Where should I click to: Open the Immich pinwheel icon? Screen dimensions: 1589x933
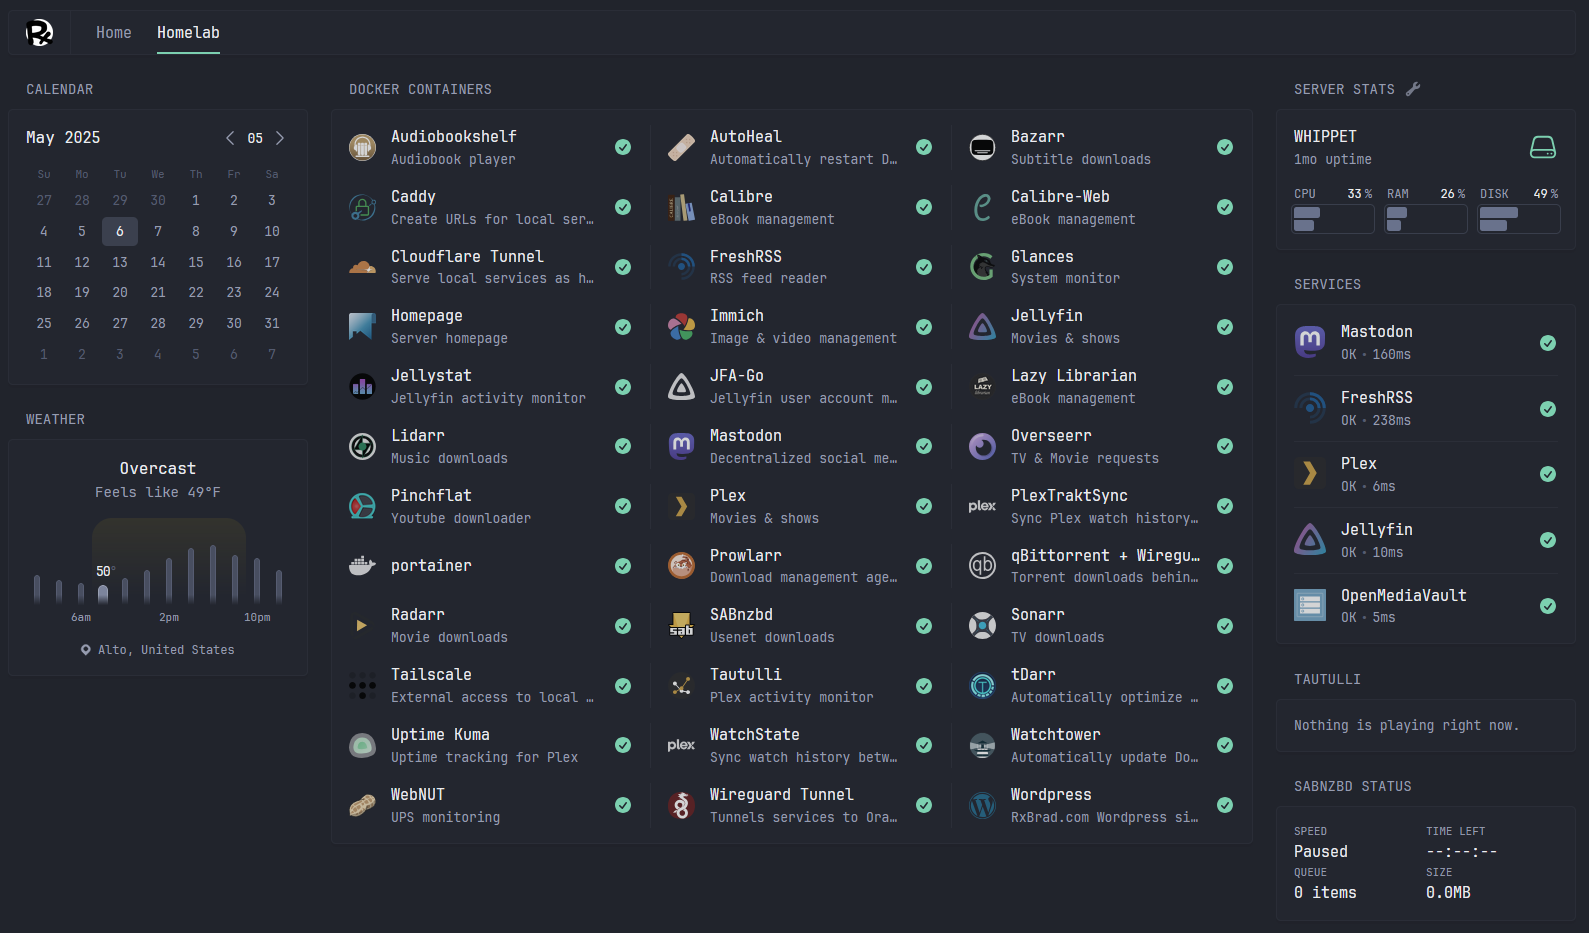pyautogui.click(x=681, y=327)
